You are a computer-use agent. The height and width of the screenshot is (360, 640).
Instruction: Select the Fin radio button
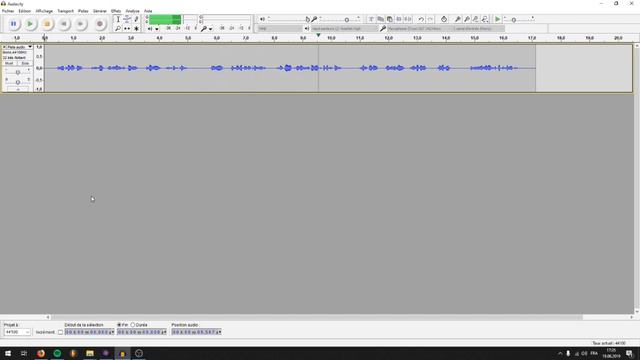point(119,325)
